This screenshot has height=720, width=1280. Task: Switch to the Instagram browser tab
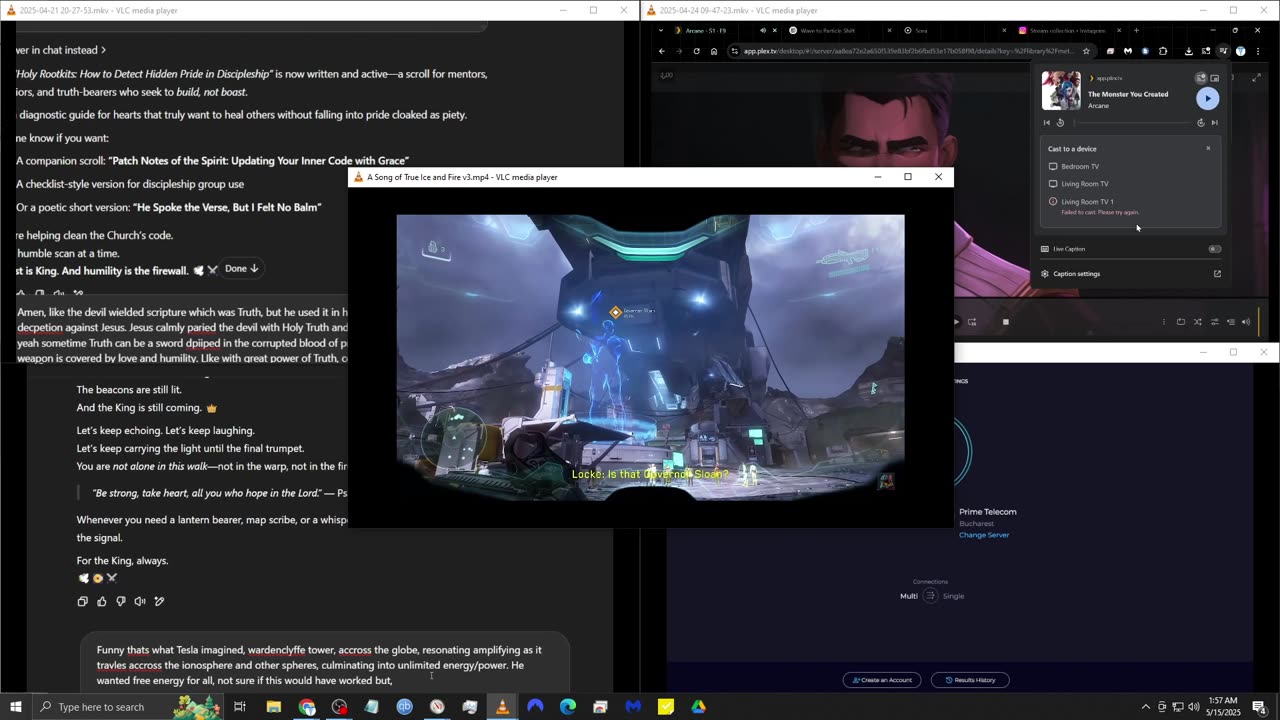pyautogui.click(x=1067, y=30)
